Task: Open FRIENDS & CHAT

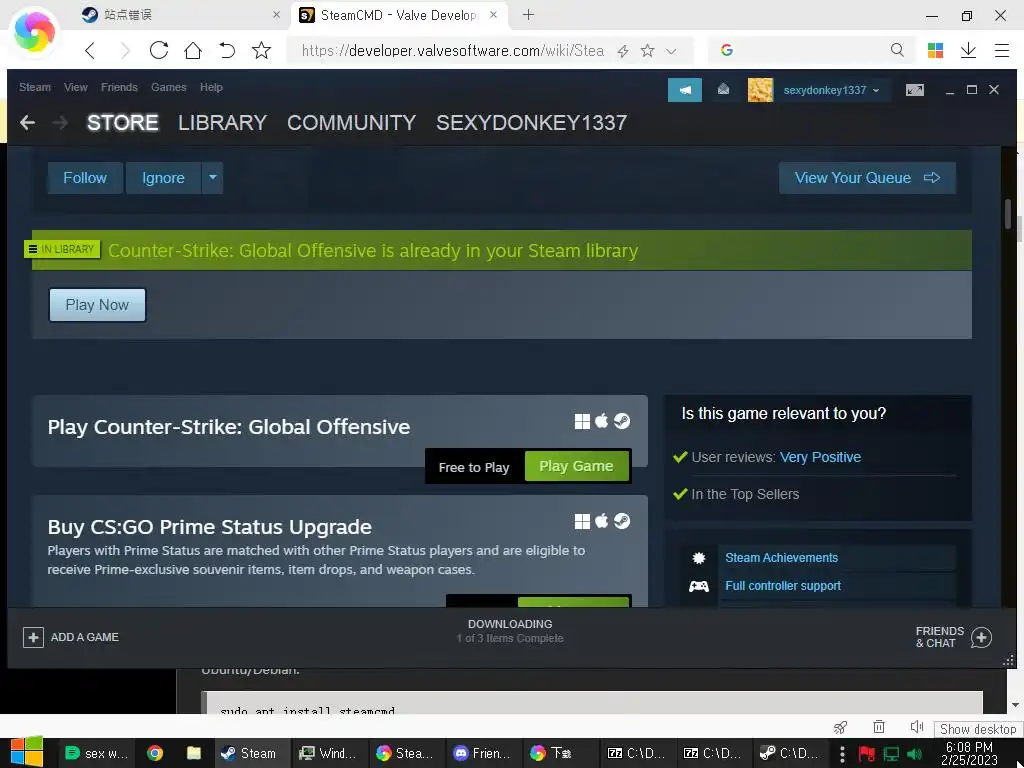Action: pos(953,637)
